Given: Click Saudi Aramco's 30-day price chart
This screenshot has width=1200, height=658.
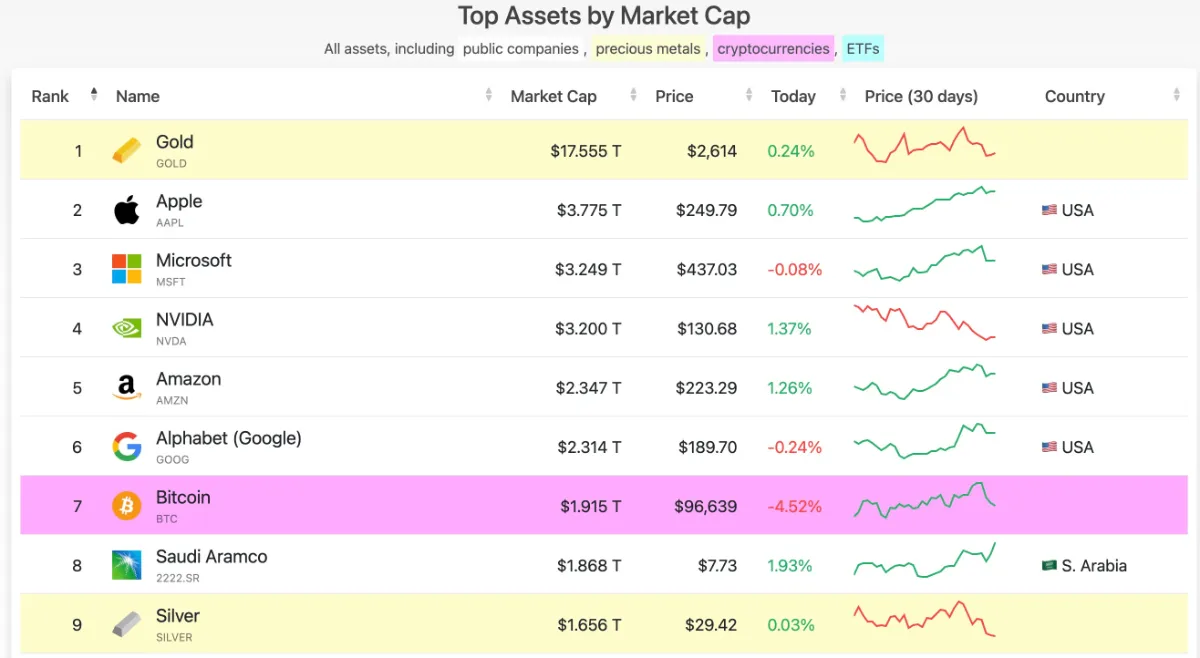Looking at the screenshot, I should [924, 560].
